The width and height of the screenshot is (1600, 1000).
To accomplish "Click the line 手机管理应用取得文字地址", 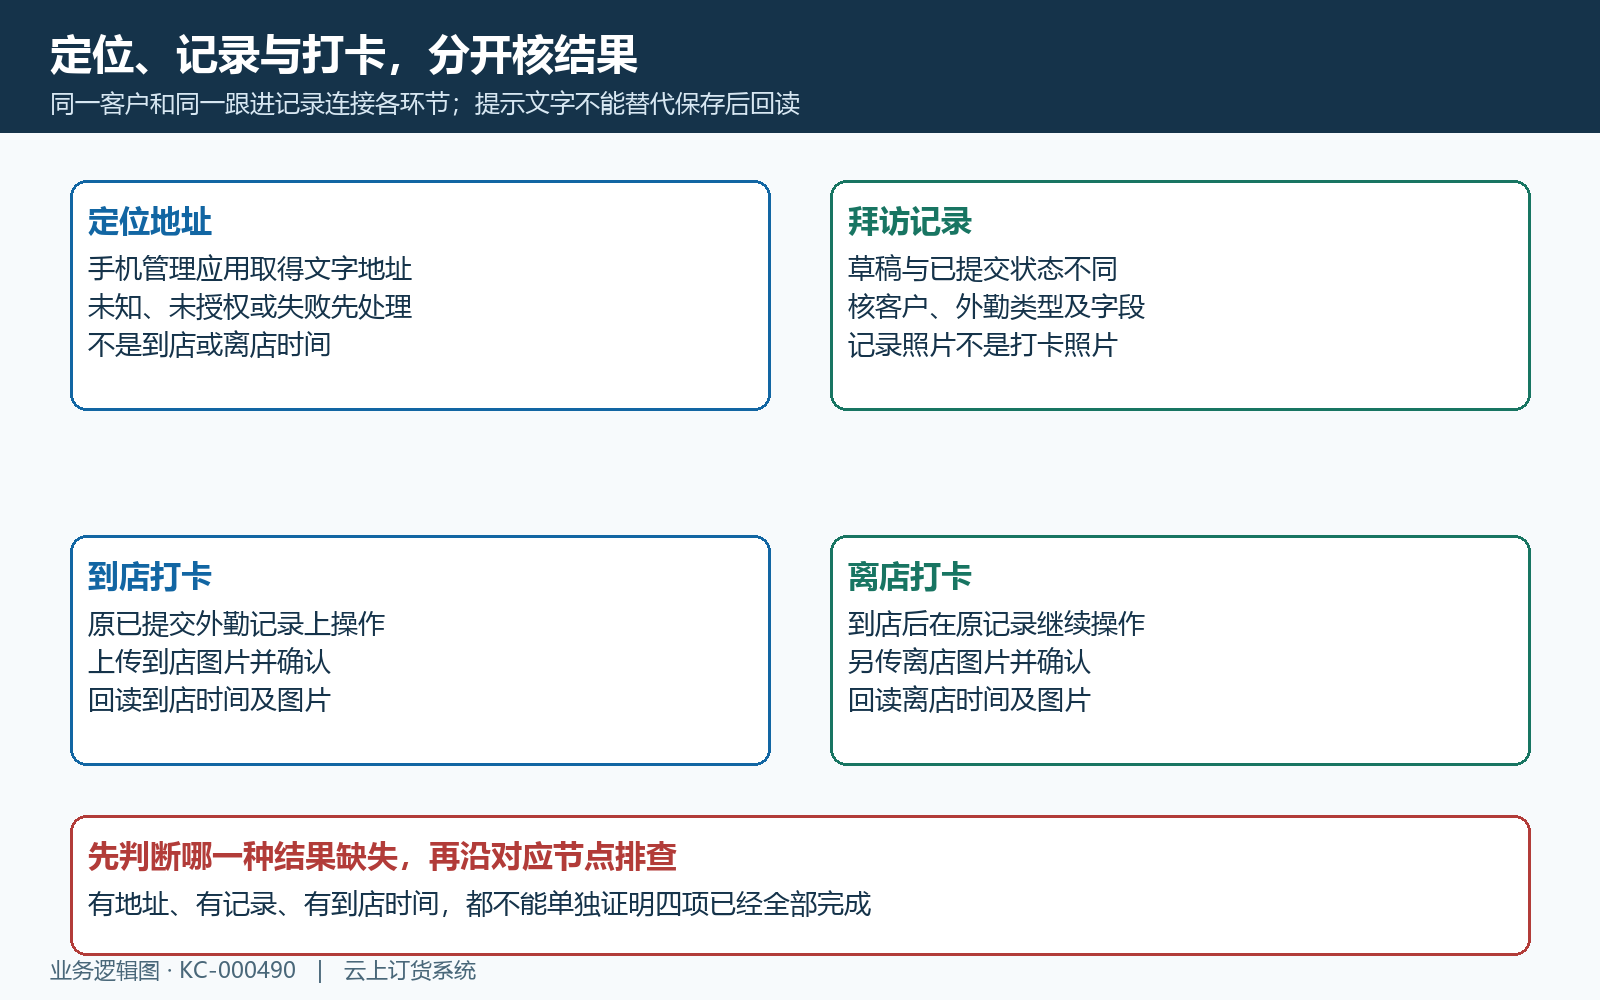I will tap(250, 269).
